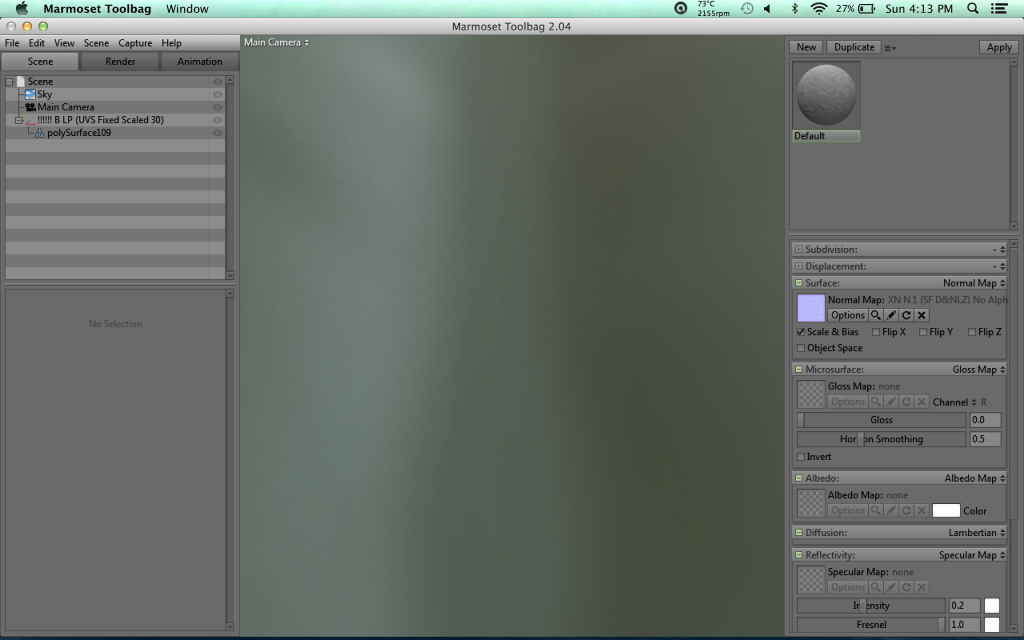Click the Sky icon in the scene tree
The height and width of the screenshot is (640, 1024).
coord(30,94)
